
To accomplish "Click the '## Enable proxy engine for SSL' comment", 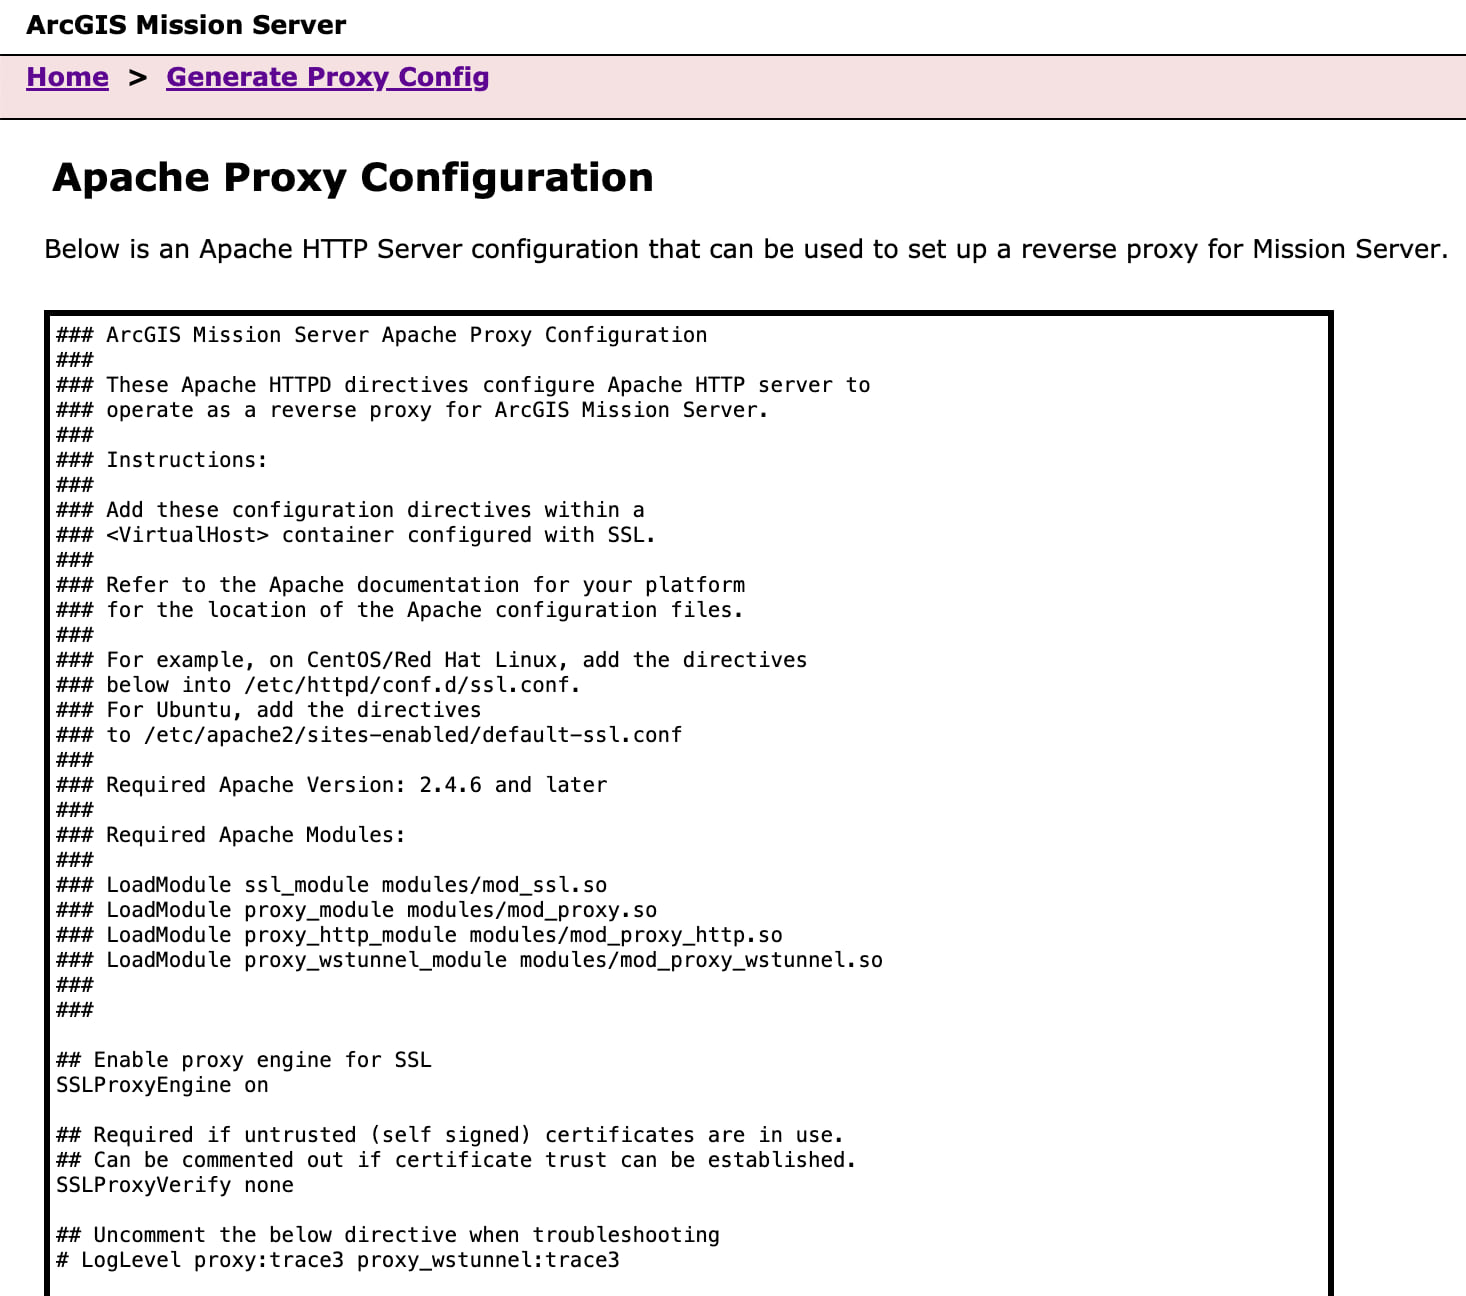I will [244, 1060].
